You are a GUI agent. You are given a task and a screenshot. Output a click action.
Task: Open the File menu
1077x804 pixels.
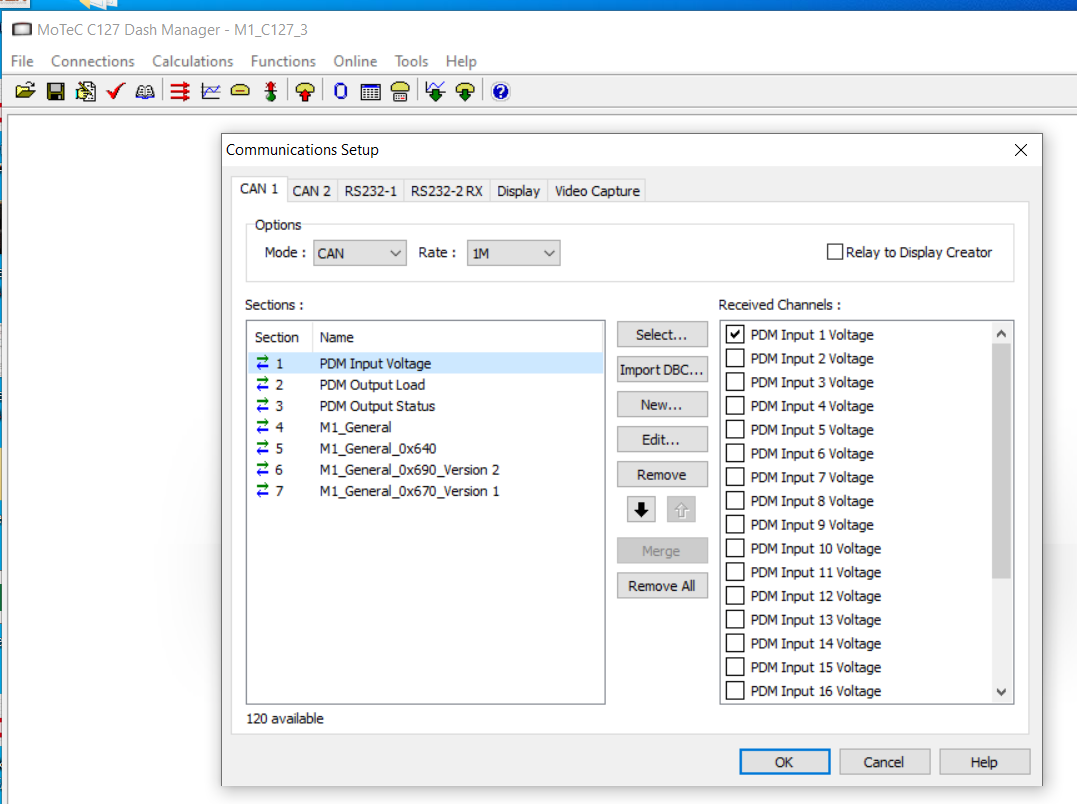[22, 61]
